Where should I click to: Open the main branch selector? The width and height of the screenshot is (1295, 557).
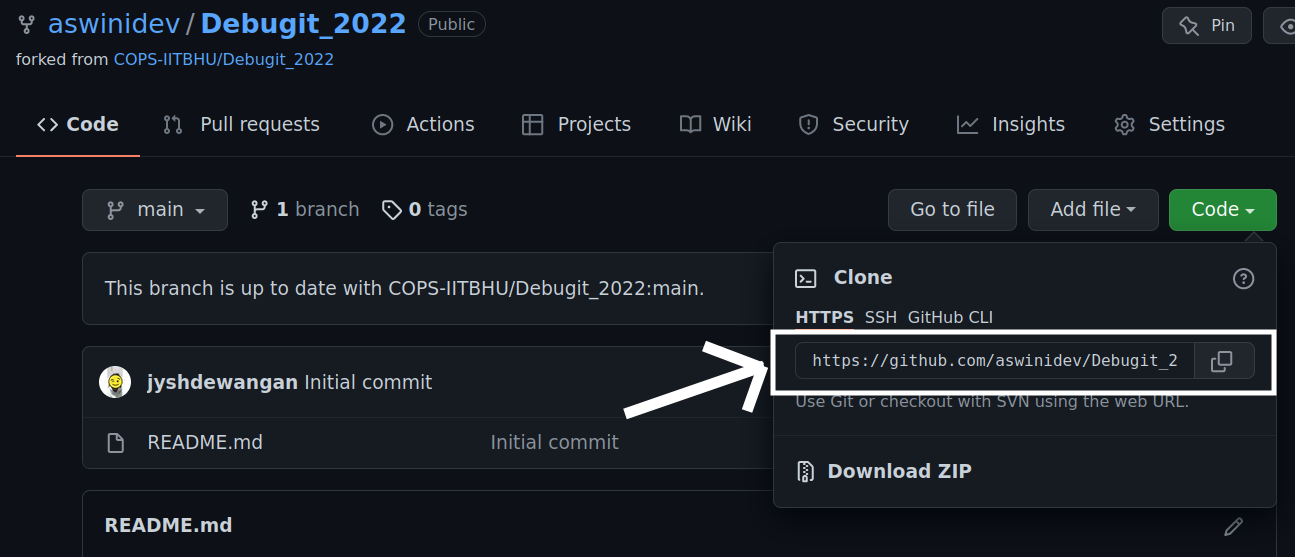coord(155,210)
